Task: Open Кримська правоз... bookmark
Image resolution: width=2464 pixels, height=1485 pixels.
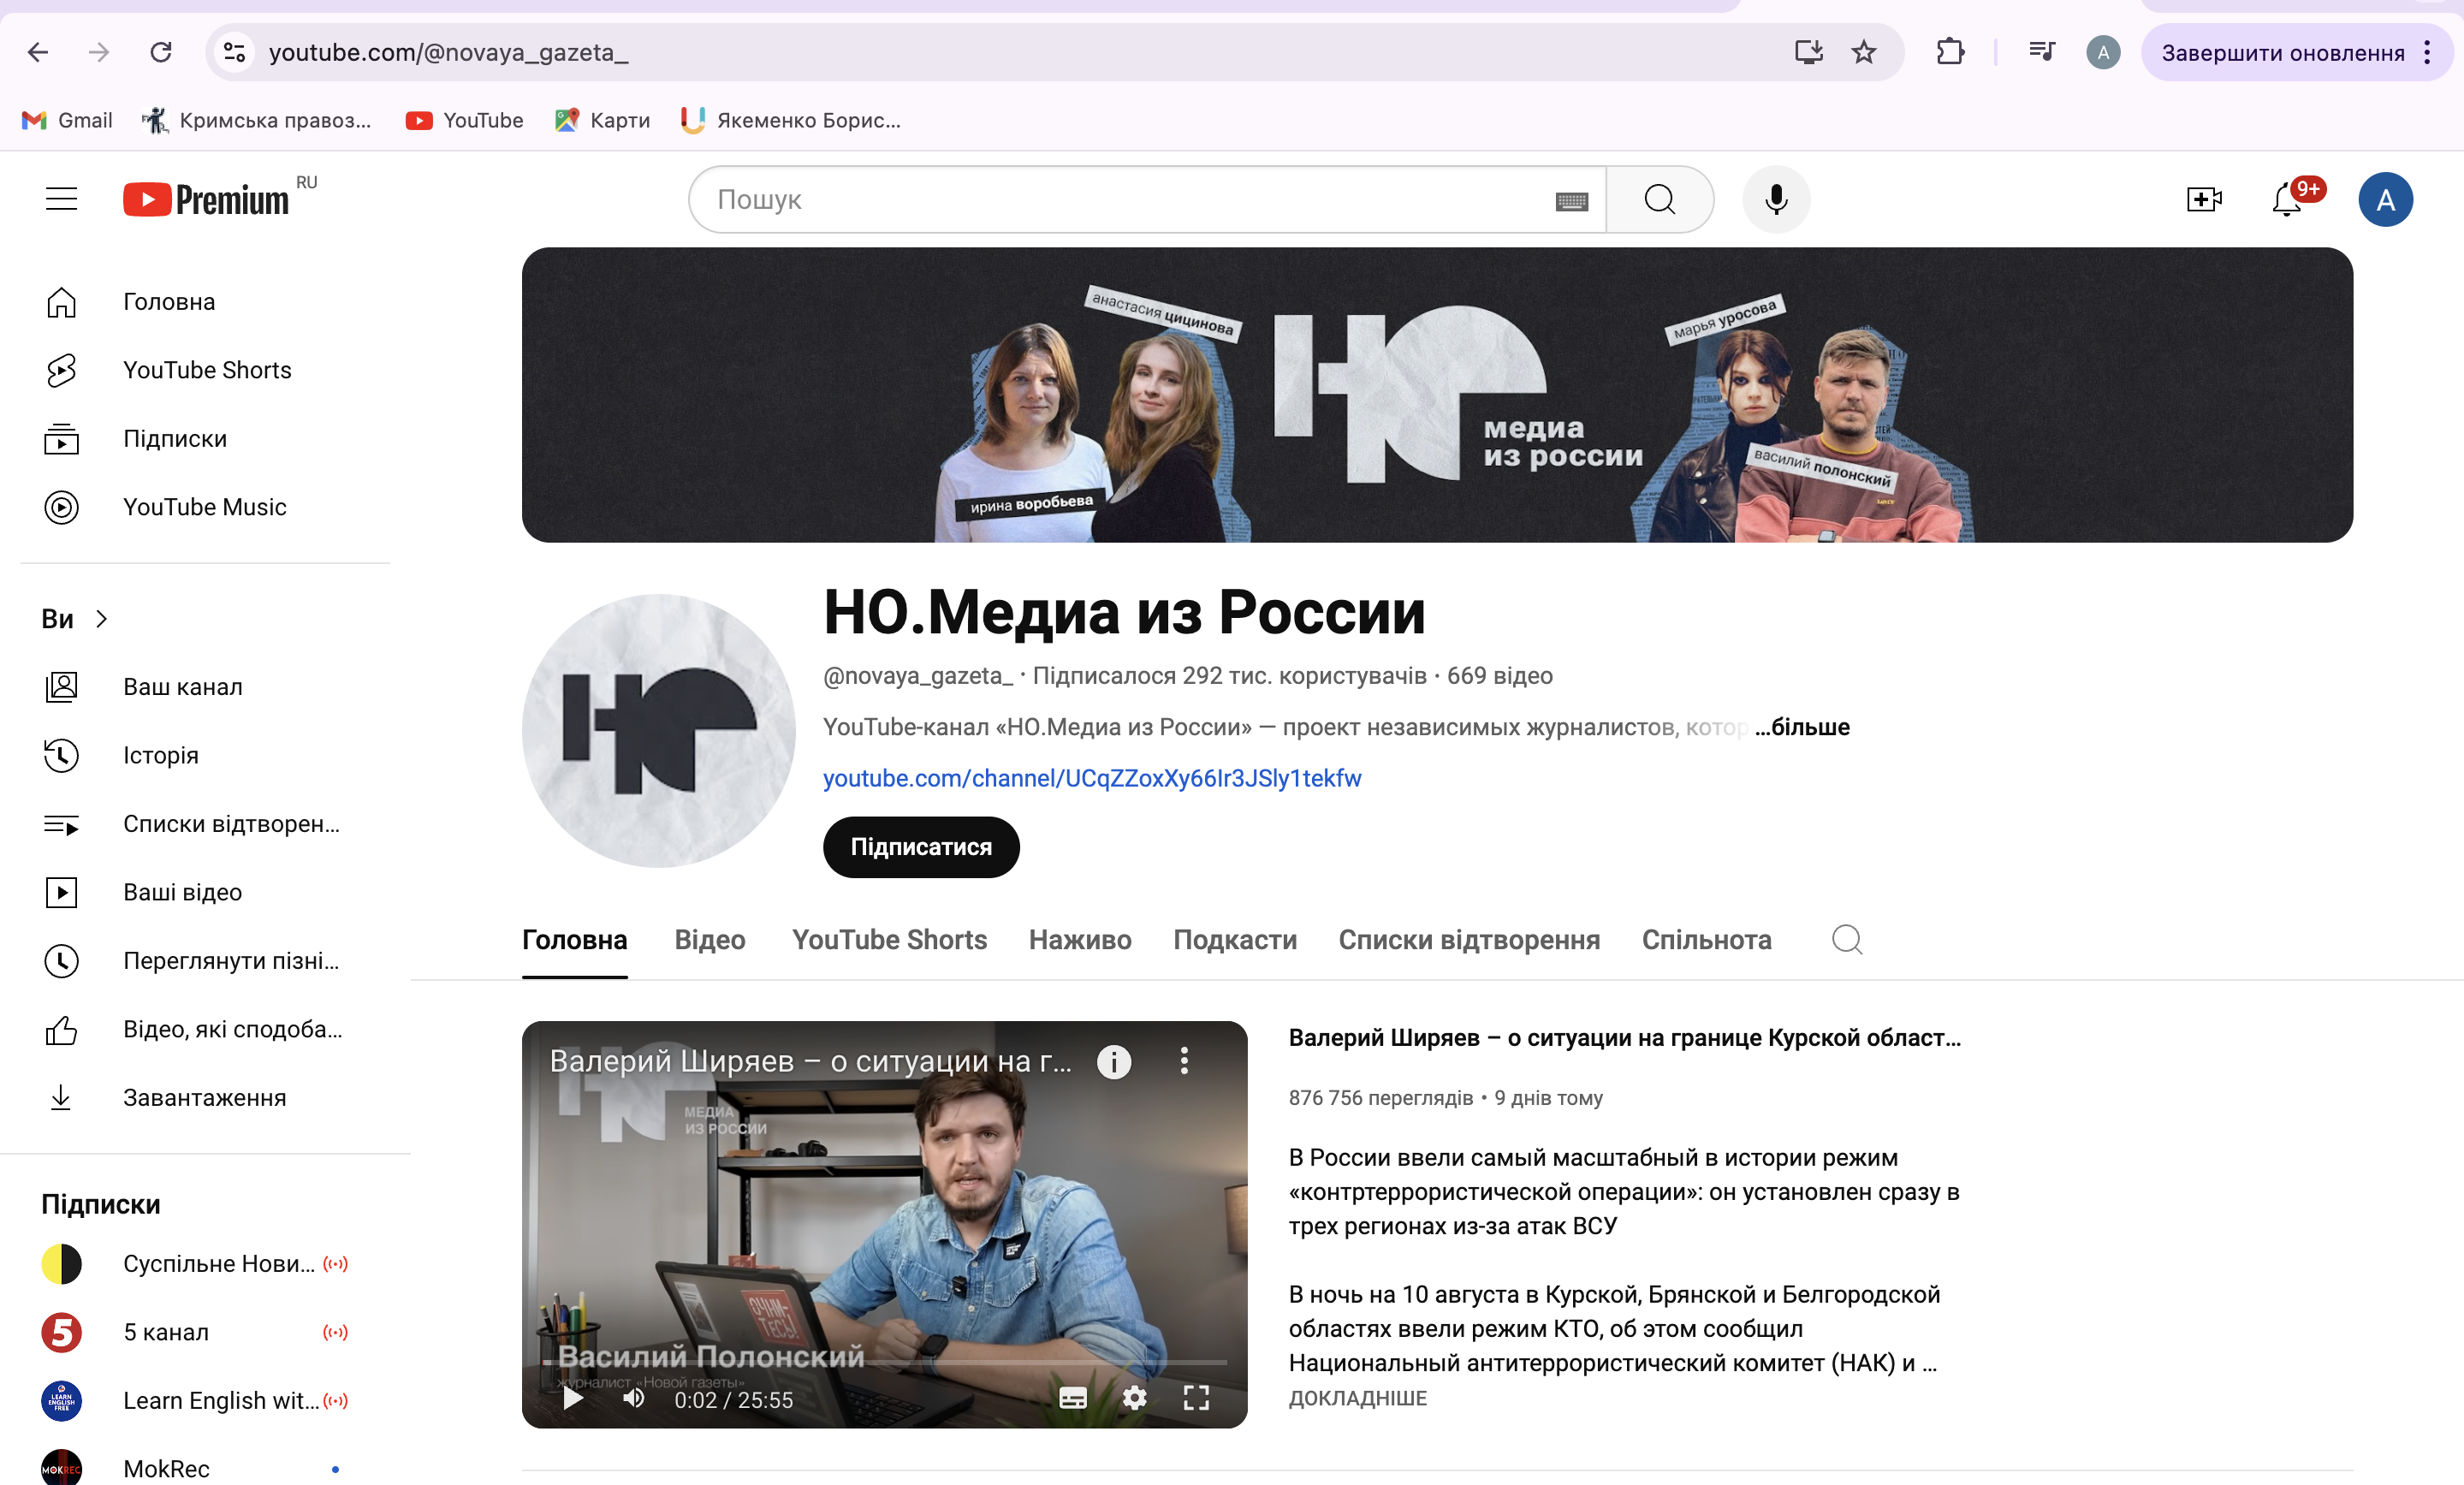Action: (x=256, y=120)
